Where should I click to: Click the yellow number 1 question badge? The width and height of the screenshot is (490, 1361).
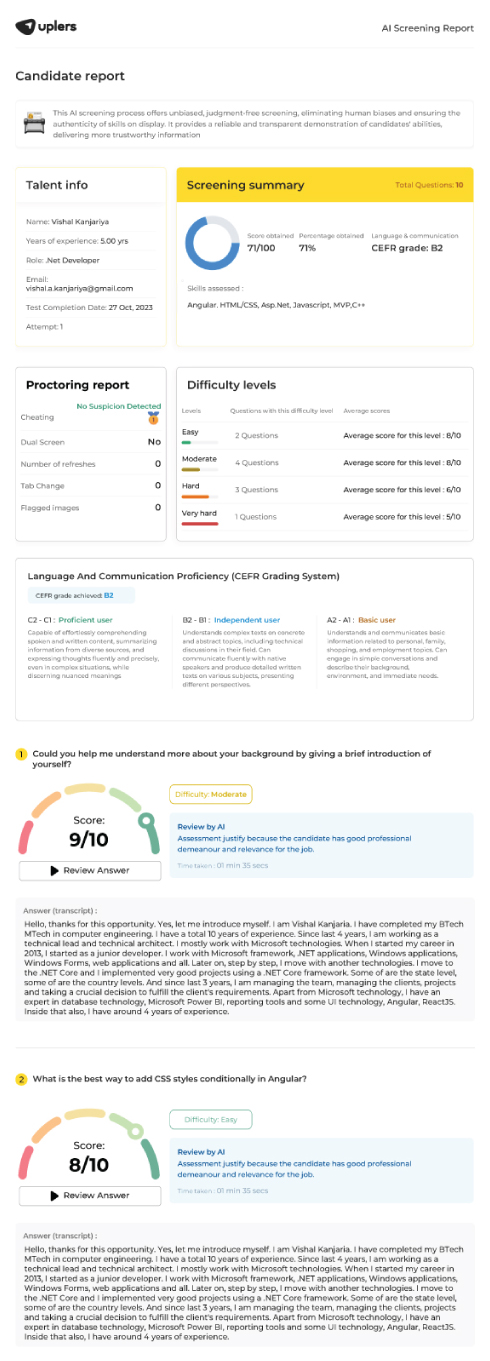click(22, 753)
